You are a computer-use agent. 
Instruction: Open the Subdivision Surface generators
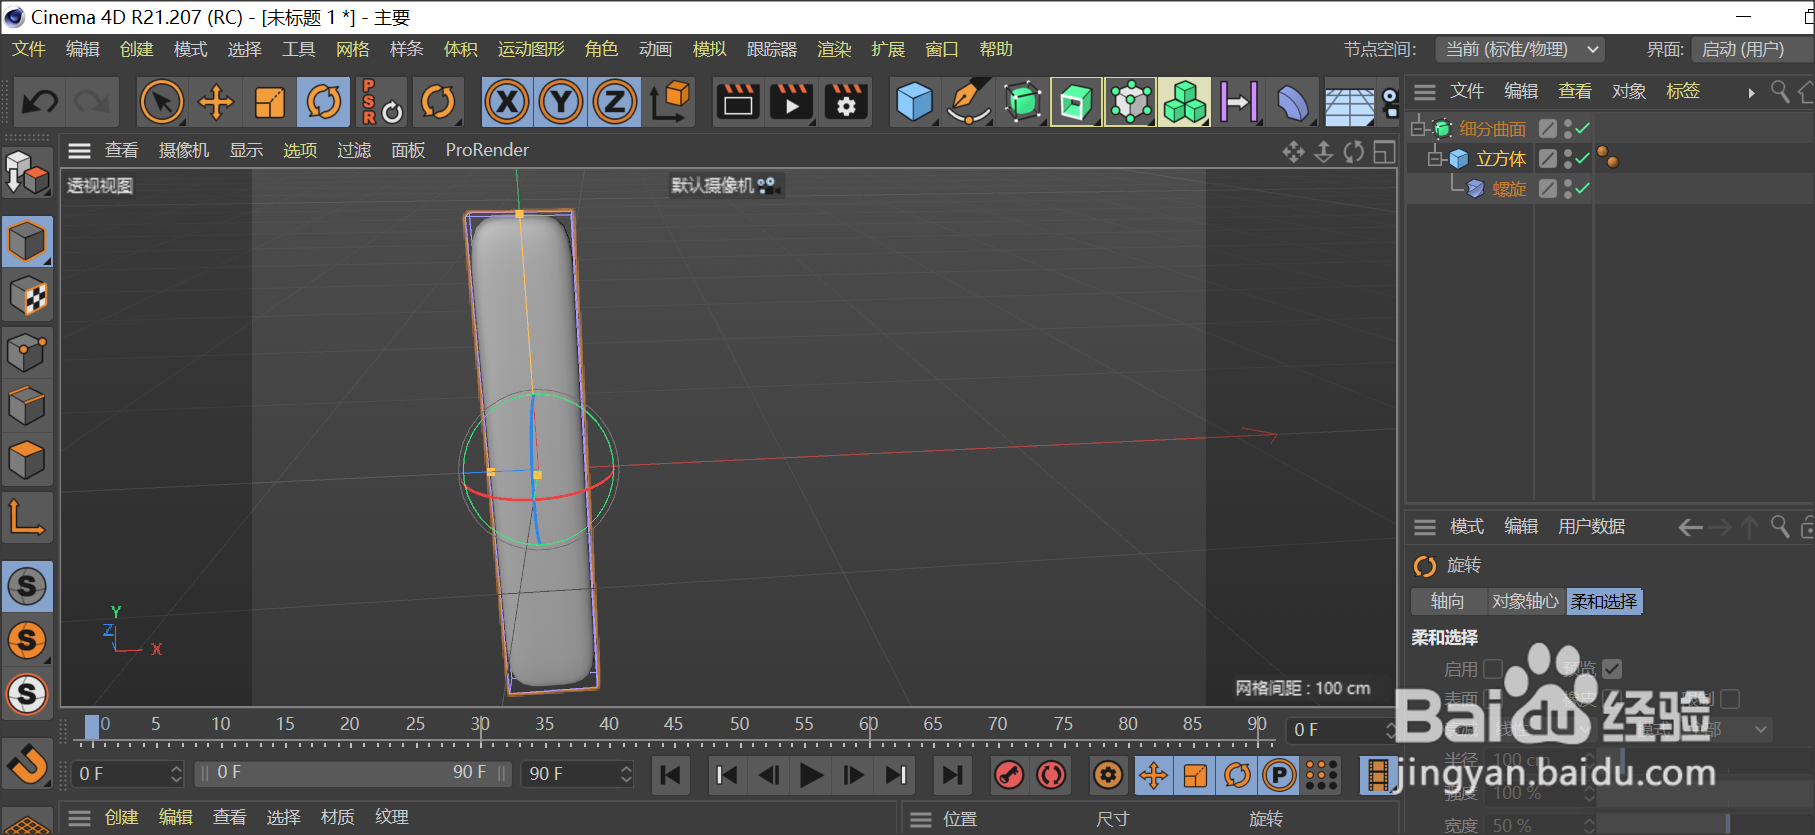(1022, 102)
